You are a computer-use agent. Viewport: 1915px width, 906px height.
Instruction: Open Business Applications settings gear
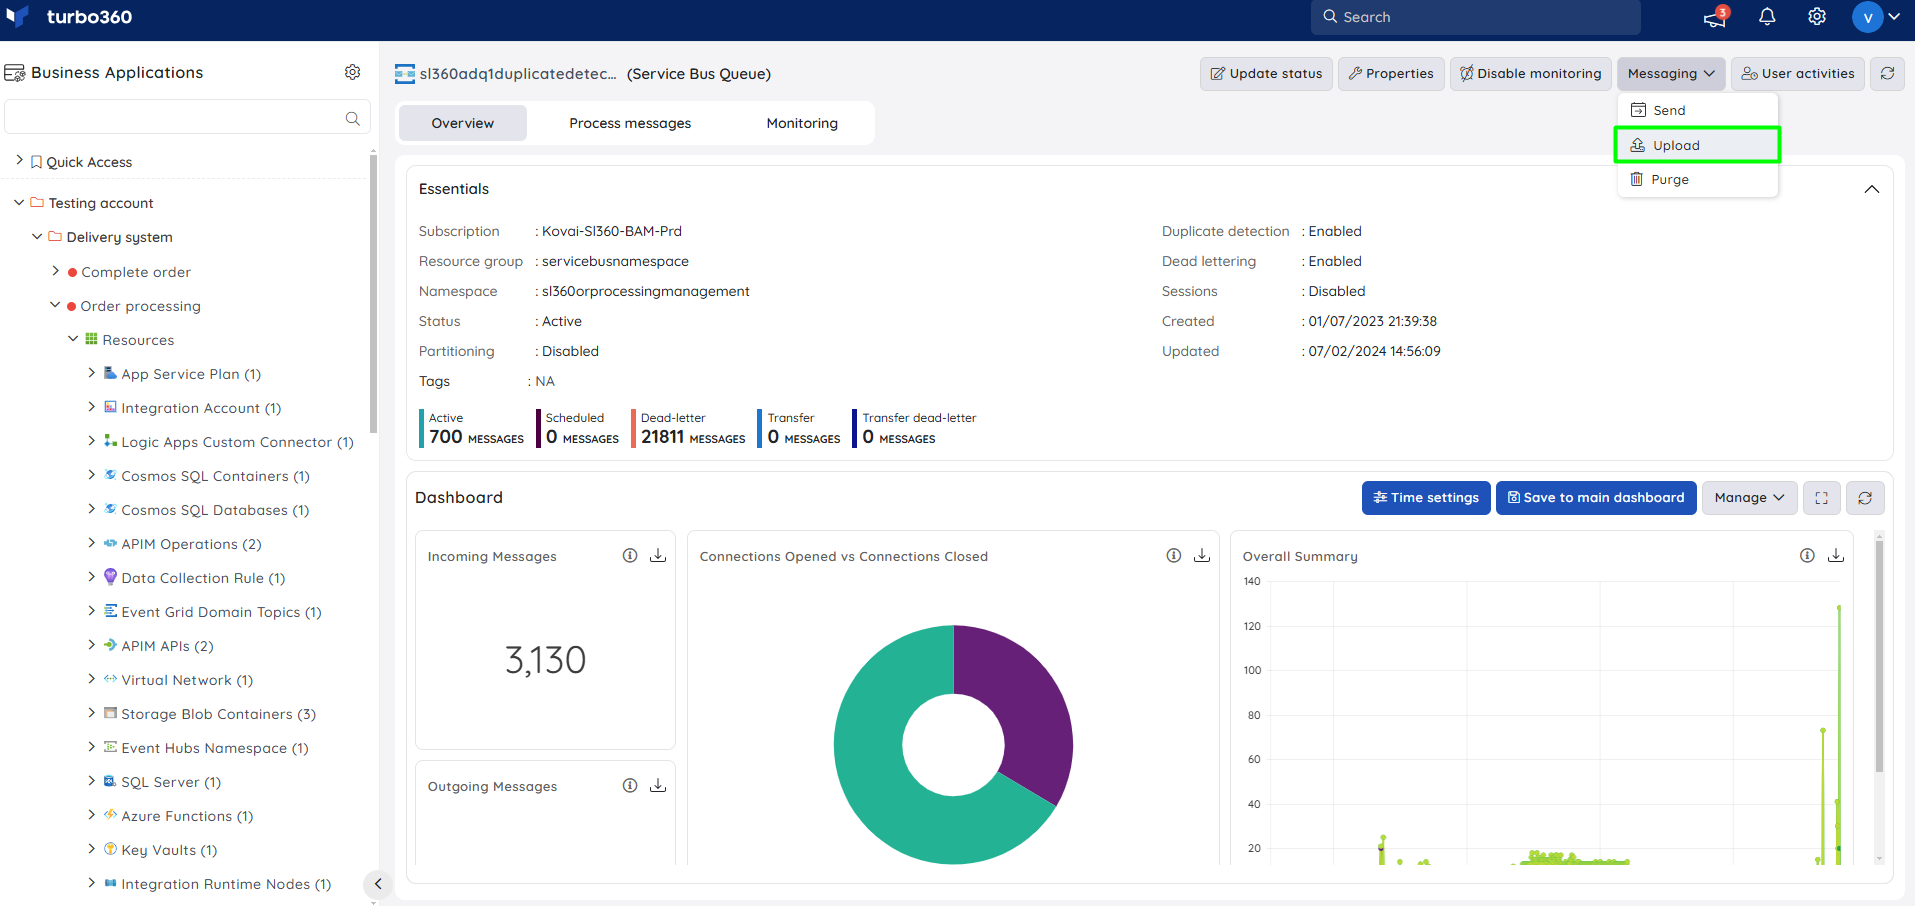352,72
